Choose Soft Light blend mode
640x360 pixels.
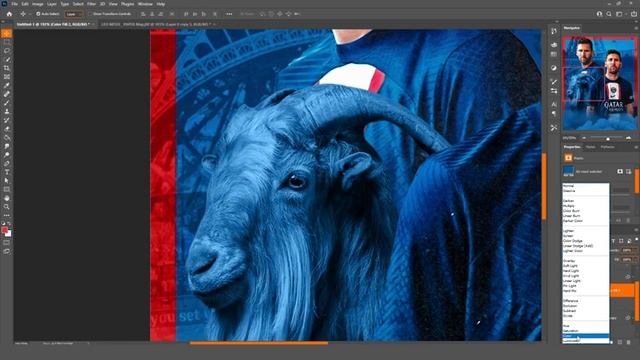click(x=586, y=266)
